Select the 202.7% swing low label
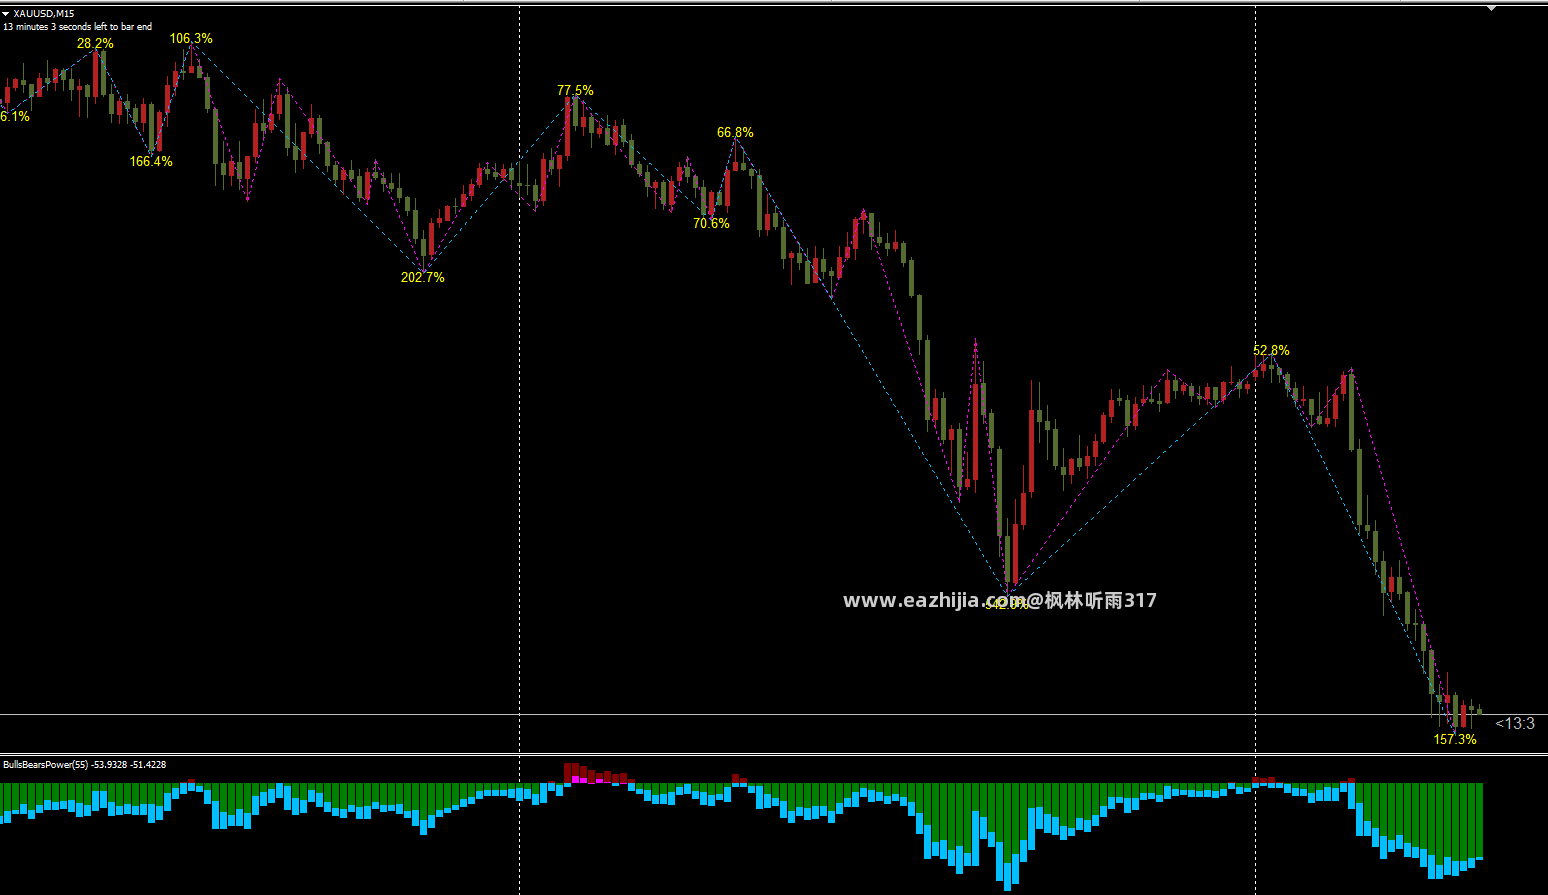 click(423, 277)
